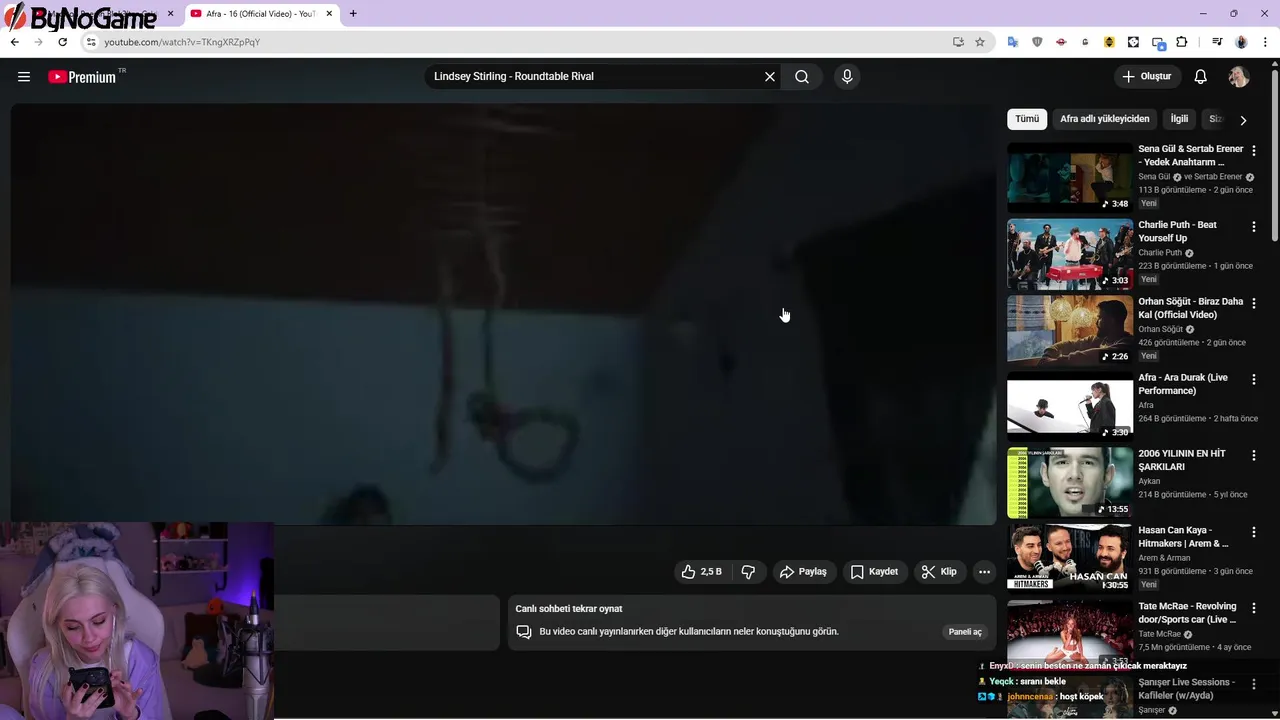Open Google Translate extension icon

pos(1013,42)
